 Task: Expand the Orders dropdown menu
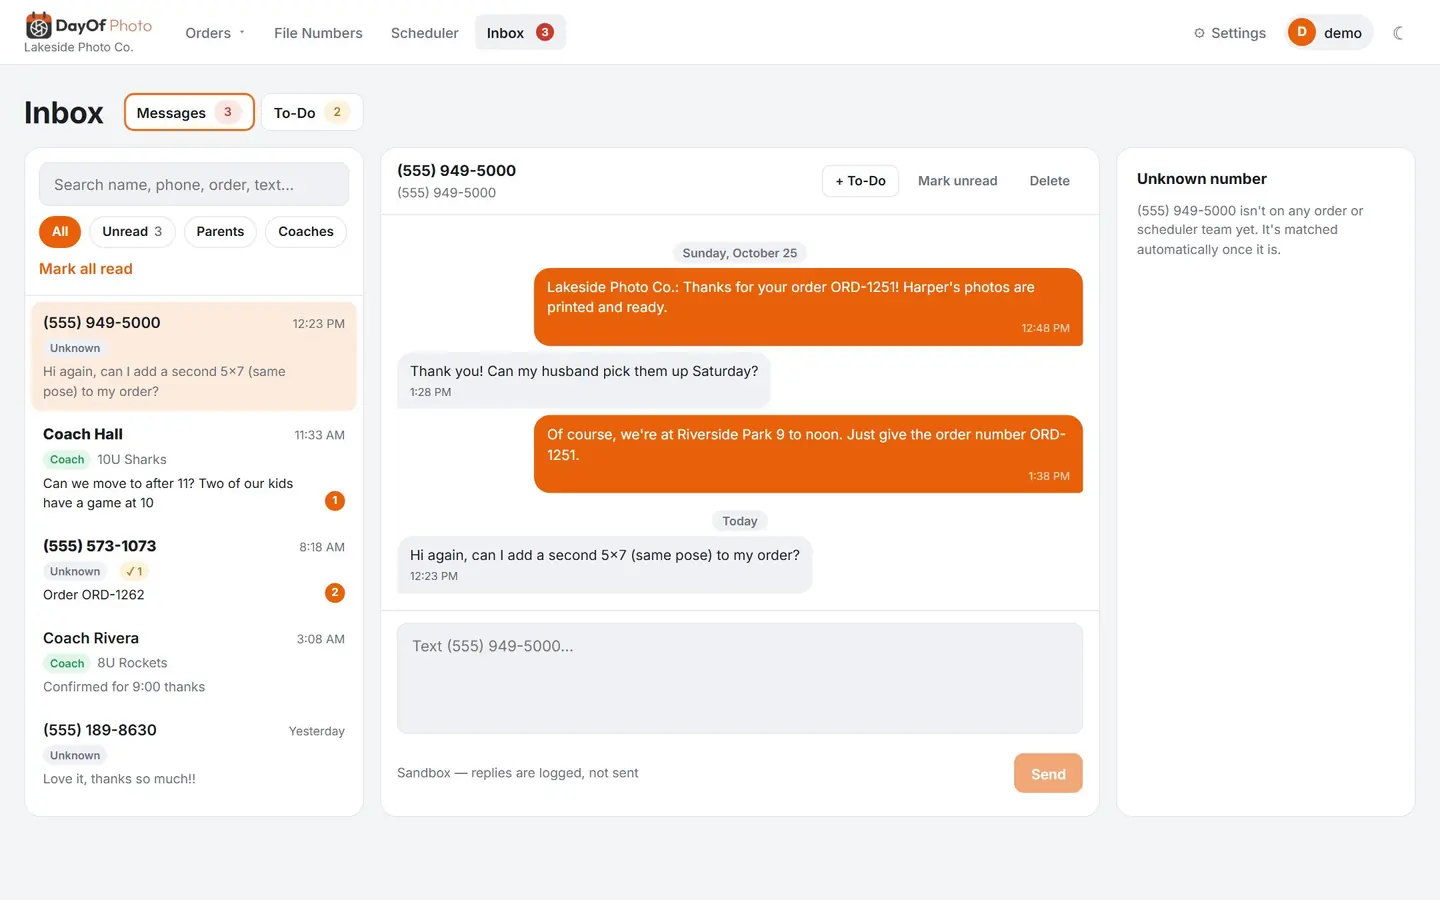tap(215, 33)
